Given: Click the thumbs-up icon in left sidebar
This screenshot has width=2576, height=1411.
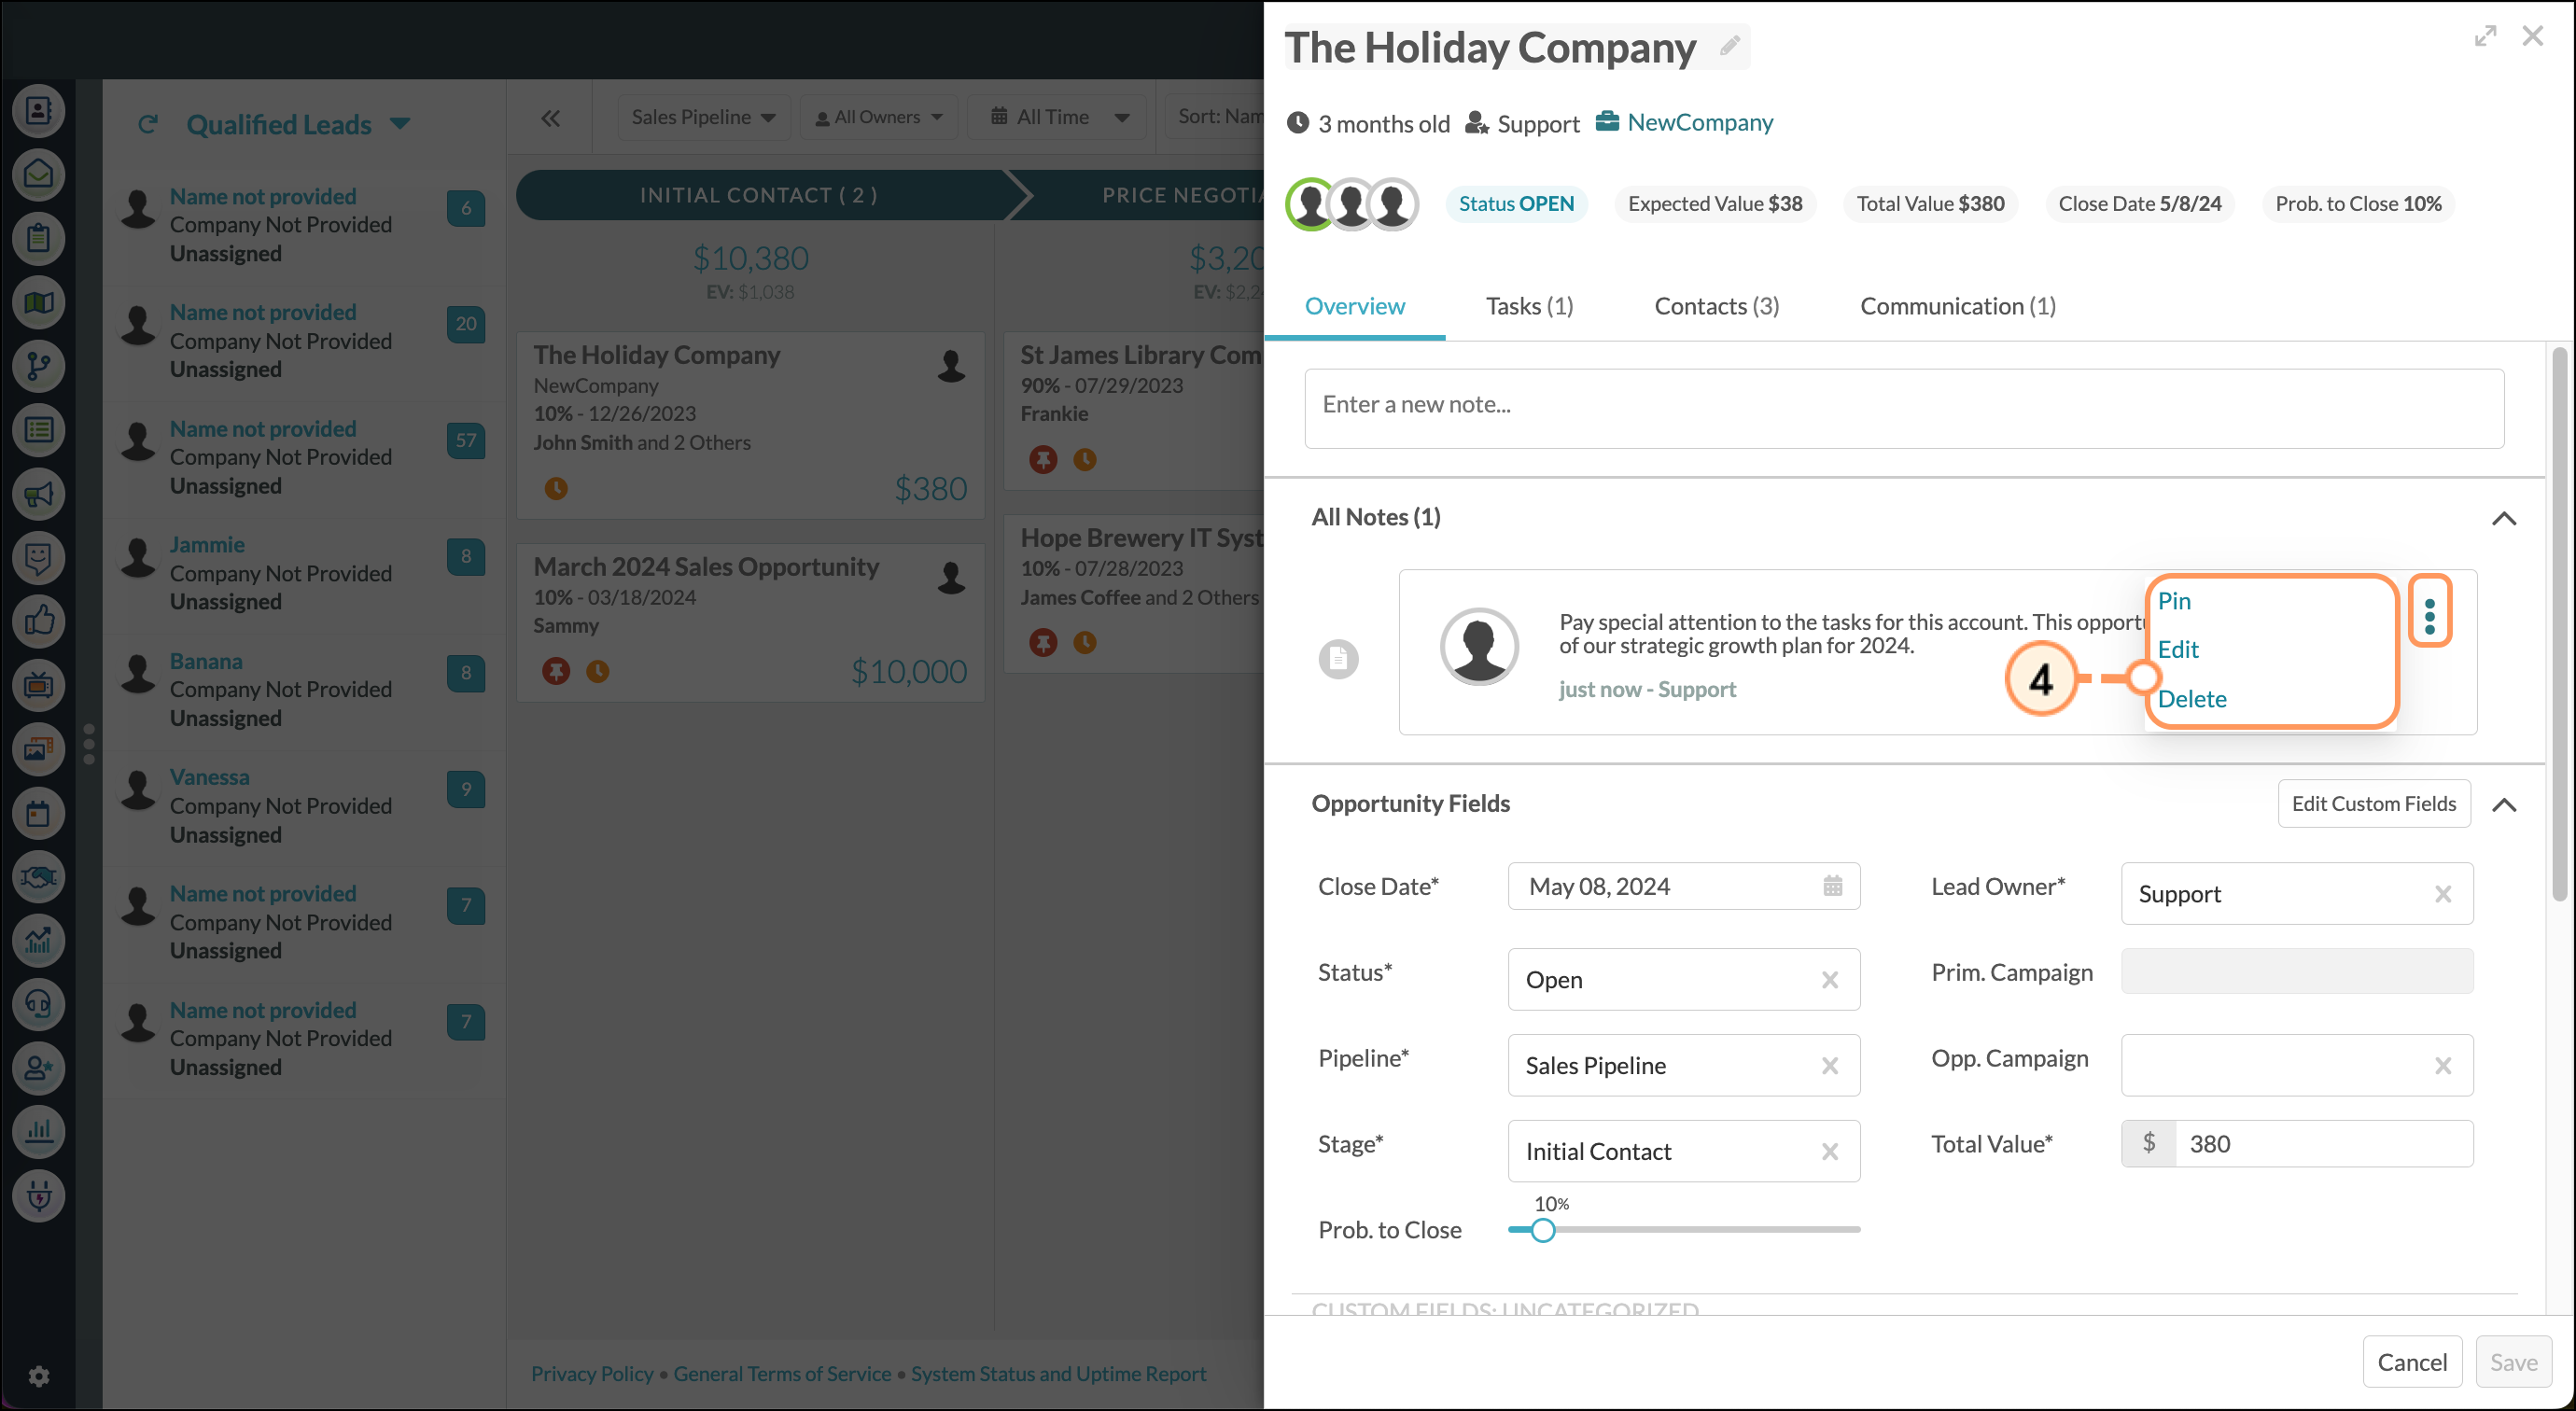Looking at the screenshot, I should tap(39, 621).
